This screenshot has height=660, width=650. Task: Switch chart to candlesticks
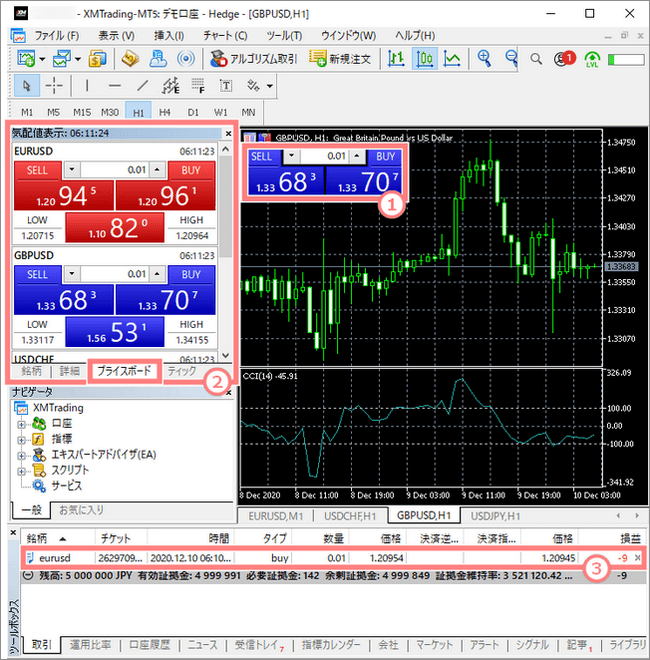pos(424,59)
